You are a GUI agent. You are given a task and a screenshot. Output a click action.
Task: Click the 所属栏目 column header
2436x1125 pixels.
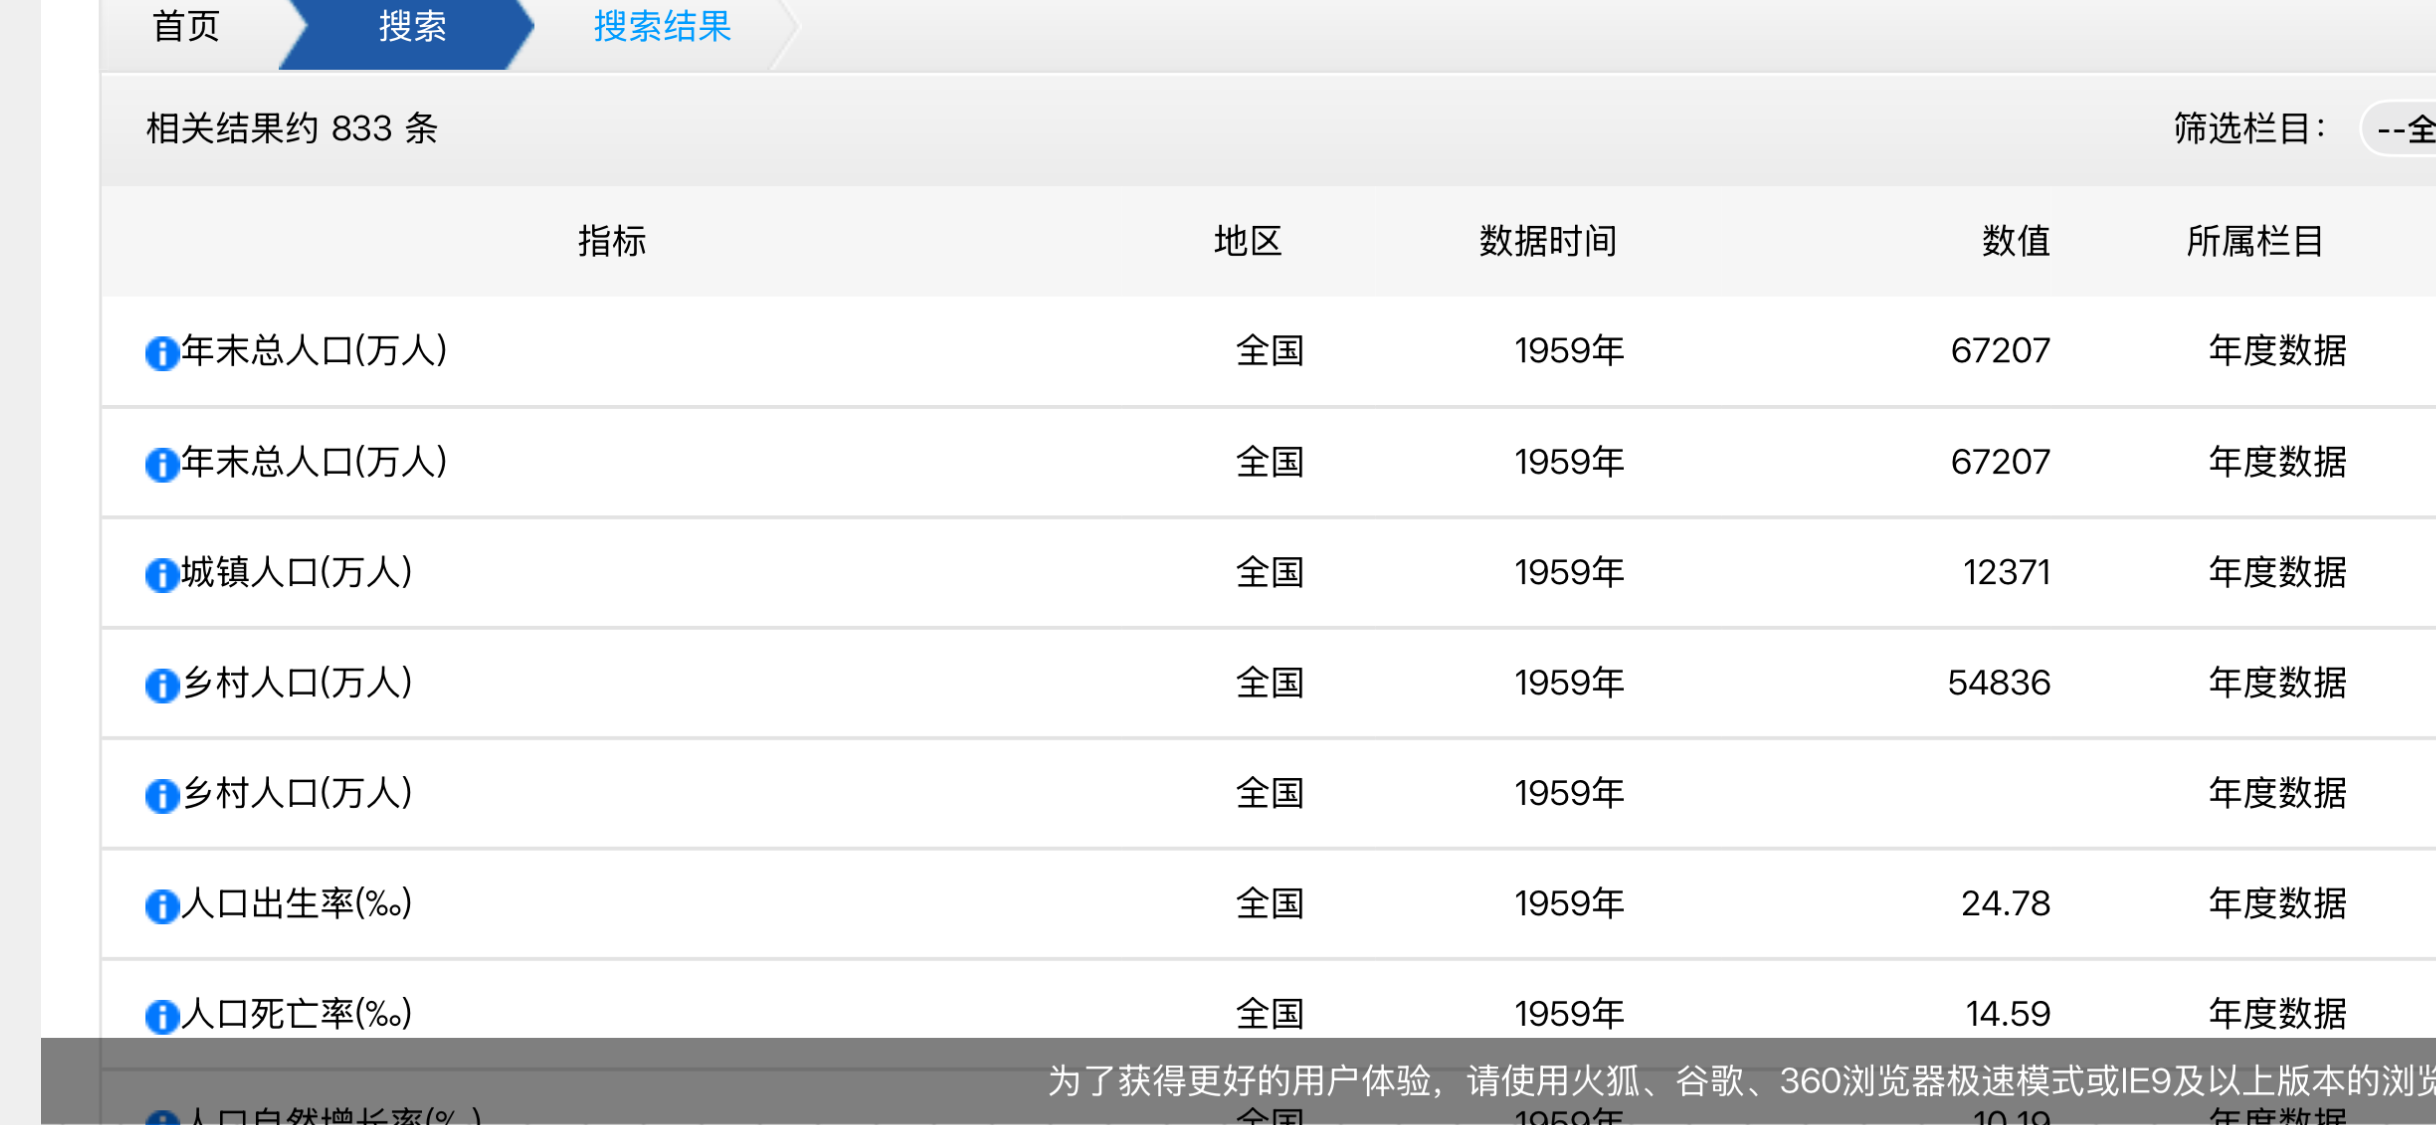[2254, 241]
